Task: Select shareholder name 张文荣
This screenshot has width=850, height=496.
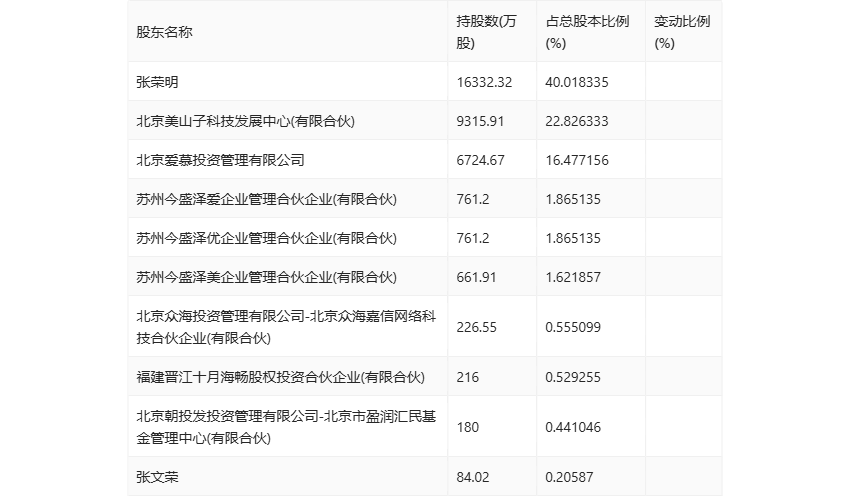Action: [x=157, y=476]
